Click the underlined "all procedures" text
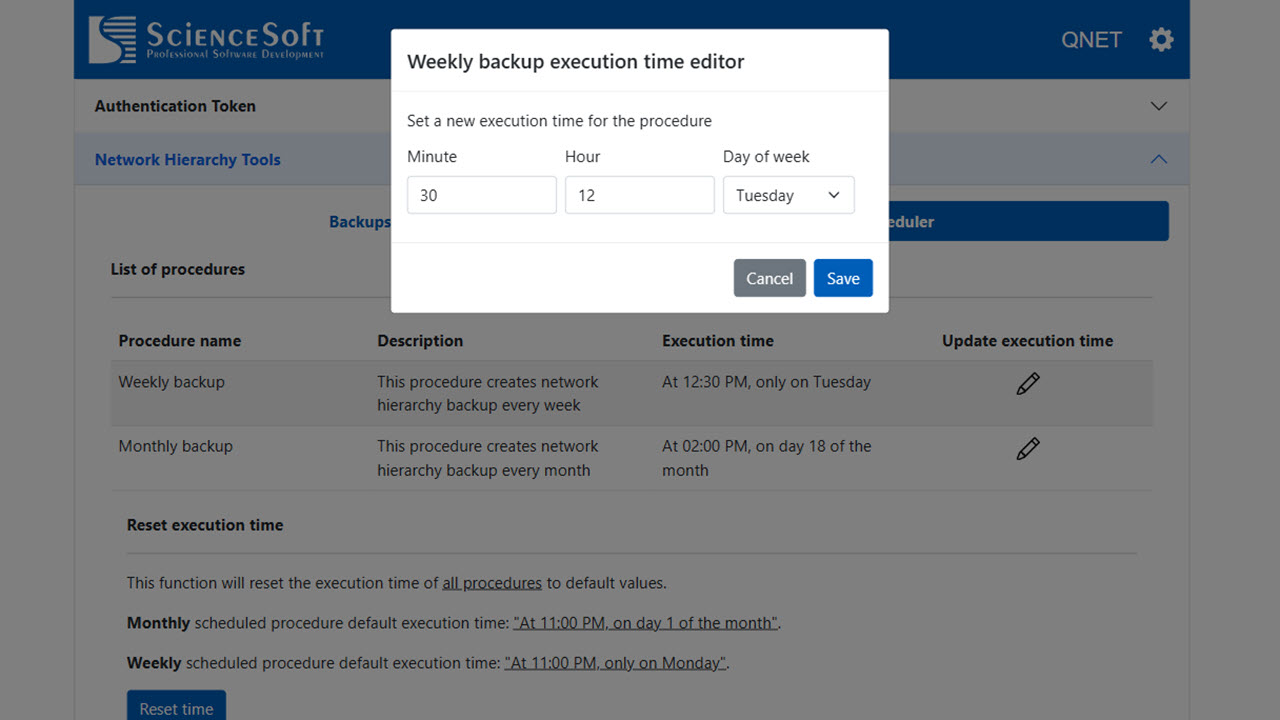1280x720 pixels. click(x=492, y=582)
